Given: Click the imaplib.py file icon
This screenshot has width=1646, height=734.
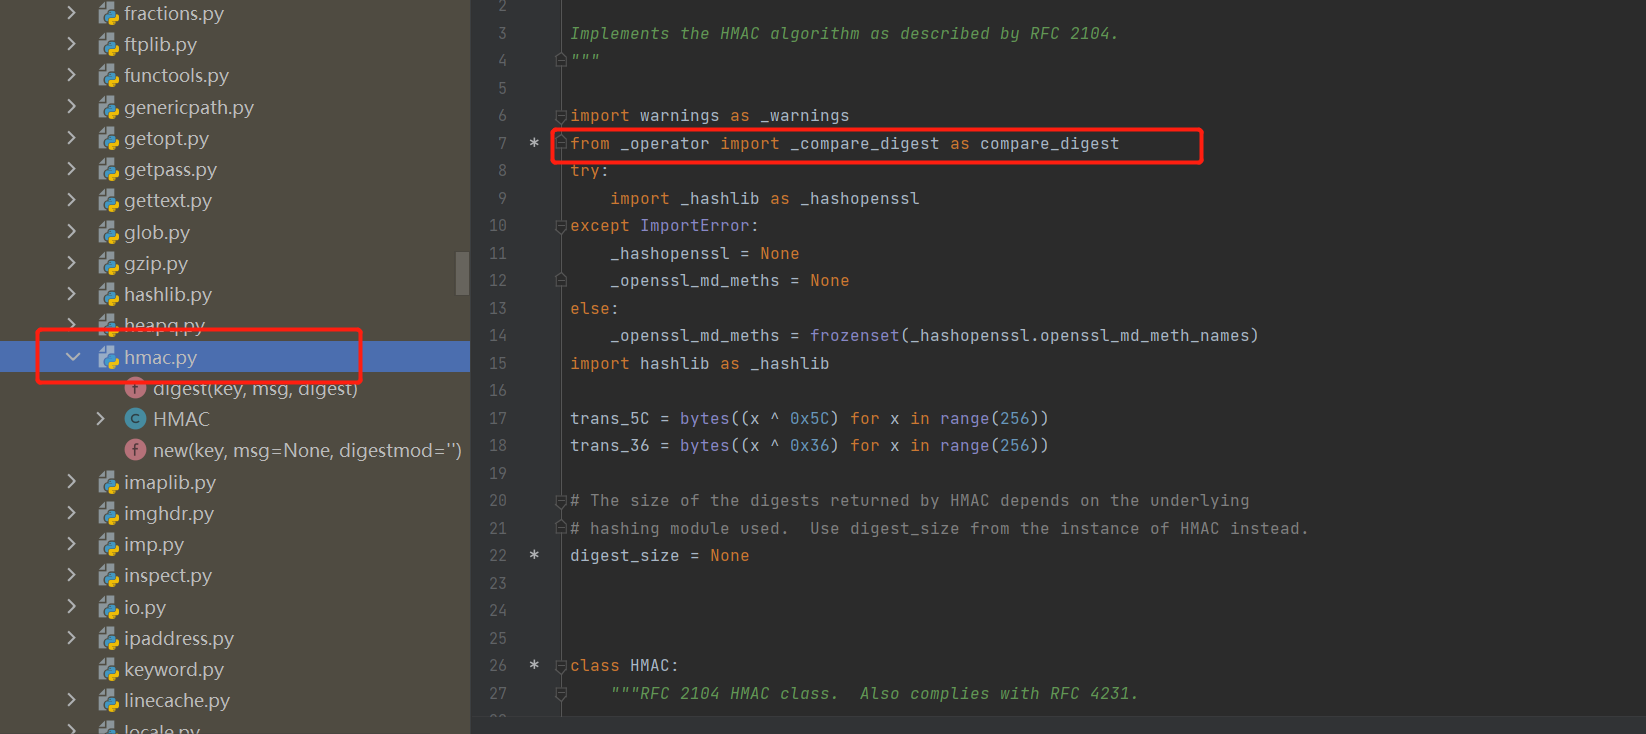Looking at the screenshot, I should (108, 483).
